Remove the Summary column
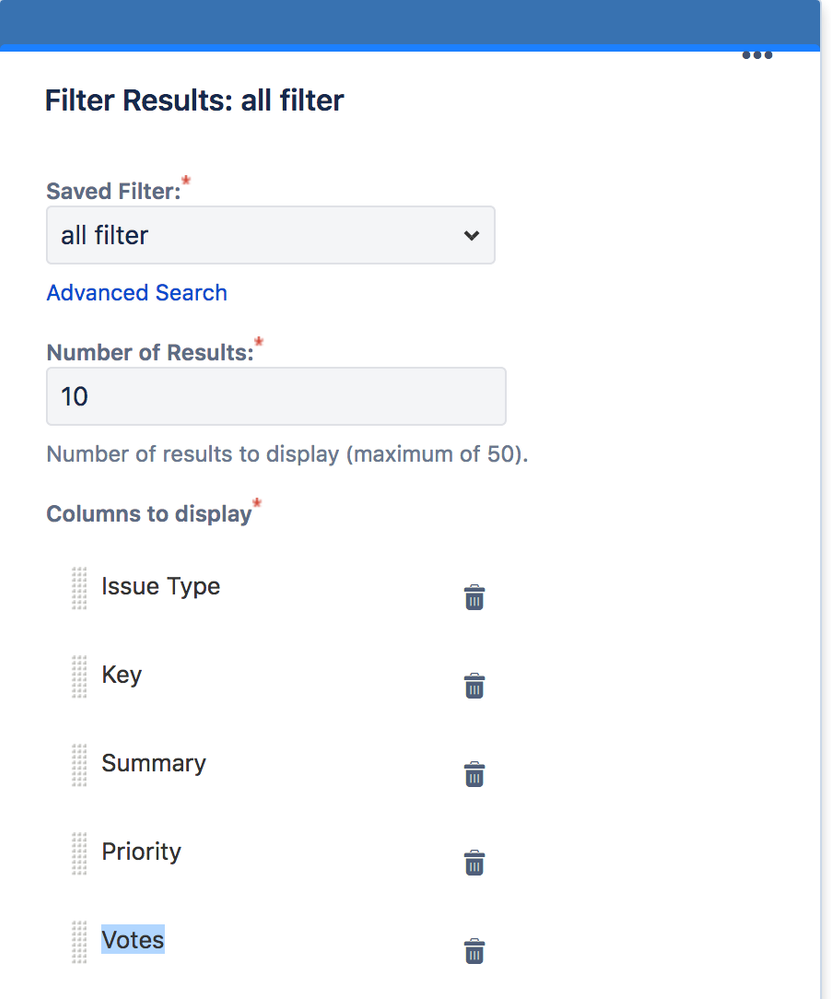 pyautogui.click(x=474, y=774)
